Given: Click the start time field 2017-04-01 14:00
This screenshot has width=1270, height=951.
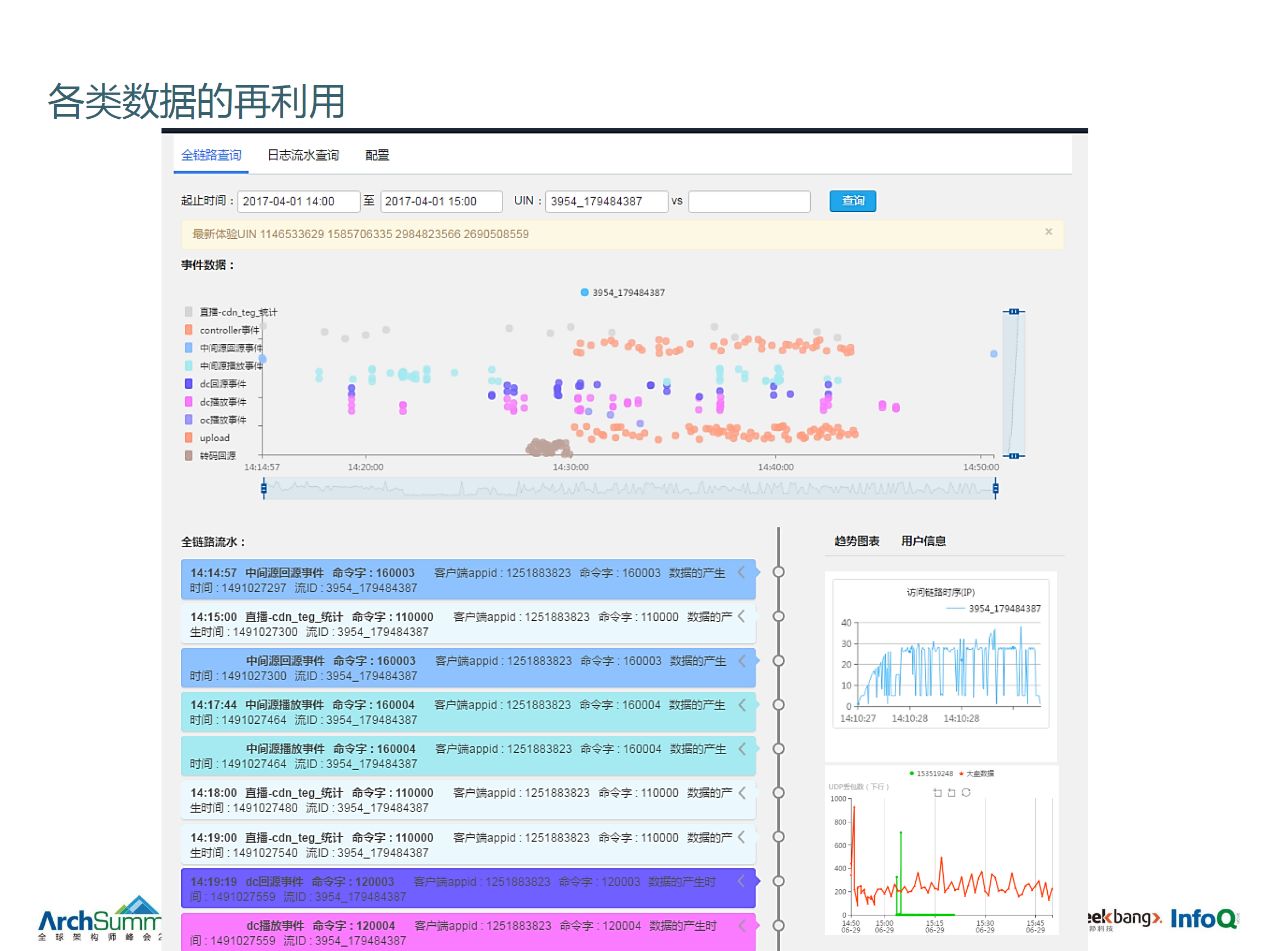Looking at the screenshot, I should pos(298,201).
